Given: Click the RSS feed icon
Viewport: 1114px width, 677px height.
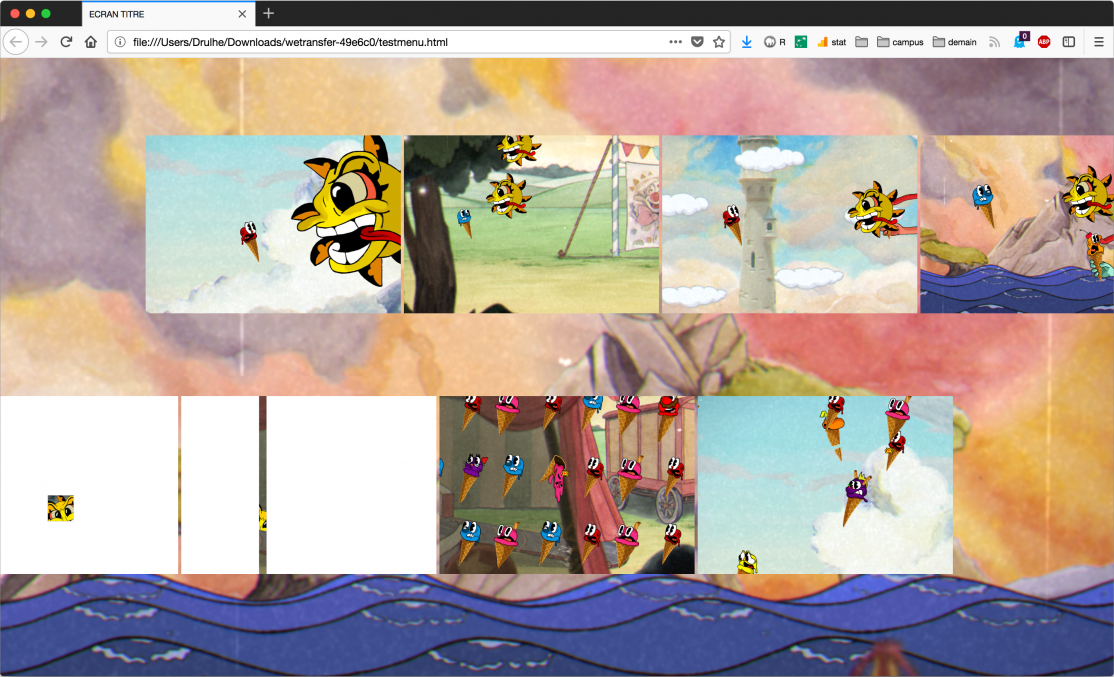Looking at the screenshot, I should tap(994, 42).
